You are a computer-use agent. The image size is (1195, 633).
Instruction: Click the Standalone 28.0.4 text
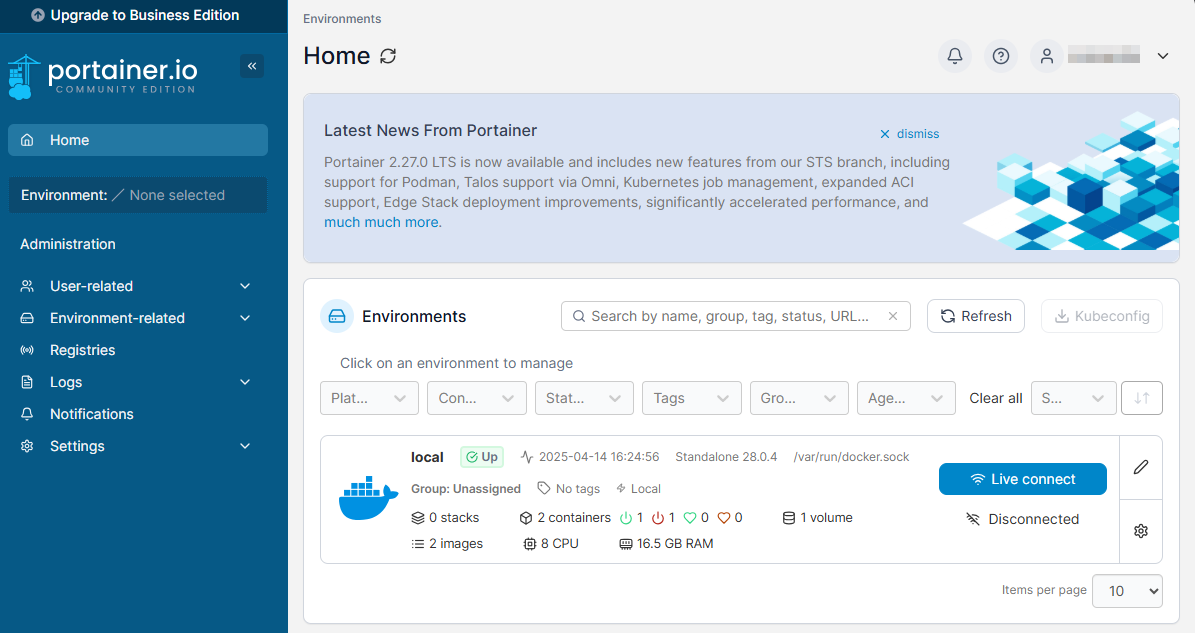(726, 457)
